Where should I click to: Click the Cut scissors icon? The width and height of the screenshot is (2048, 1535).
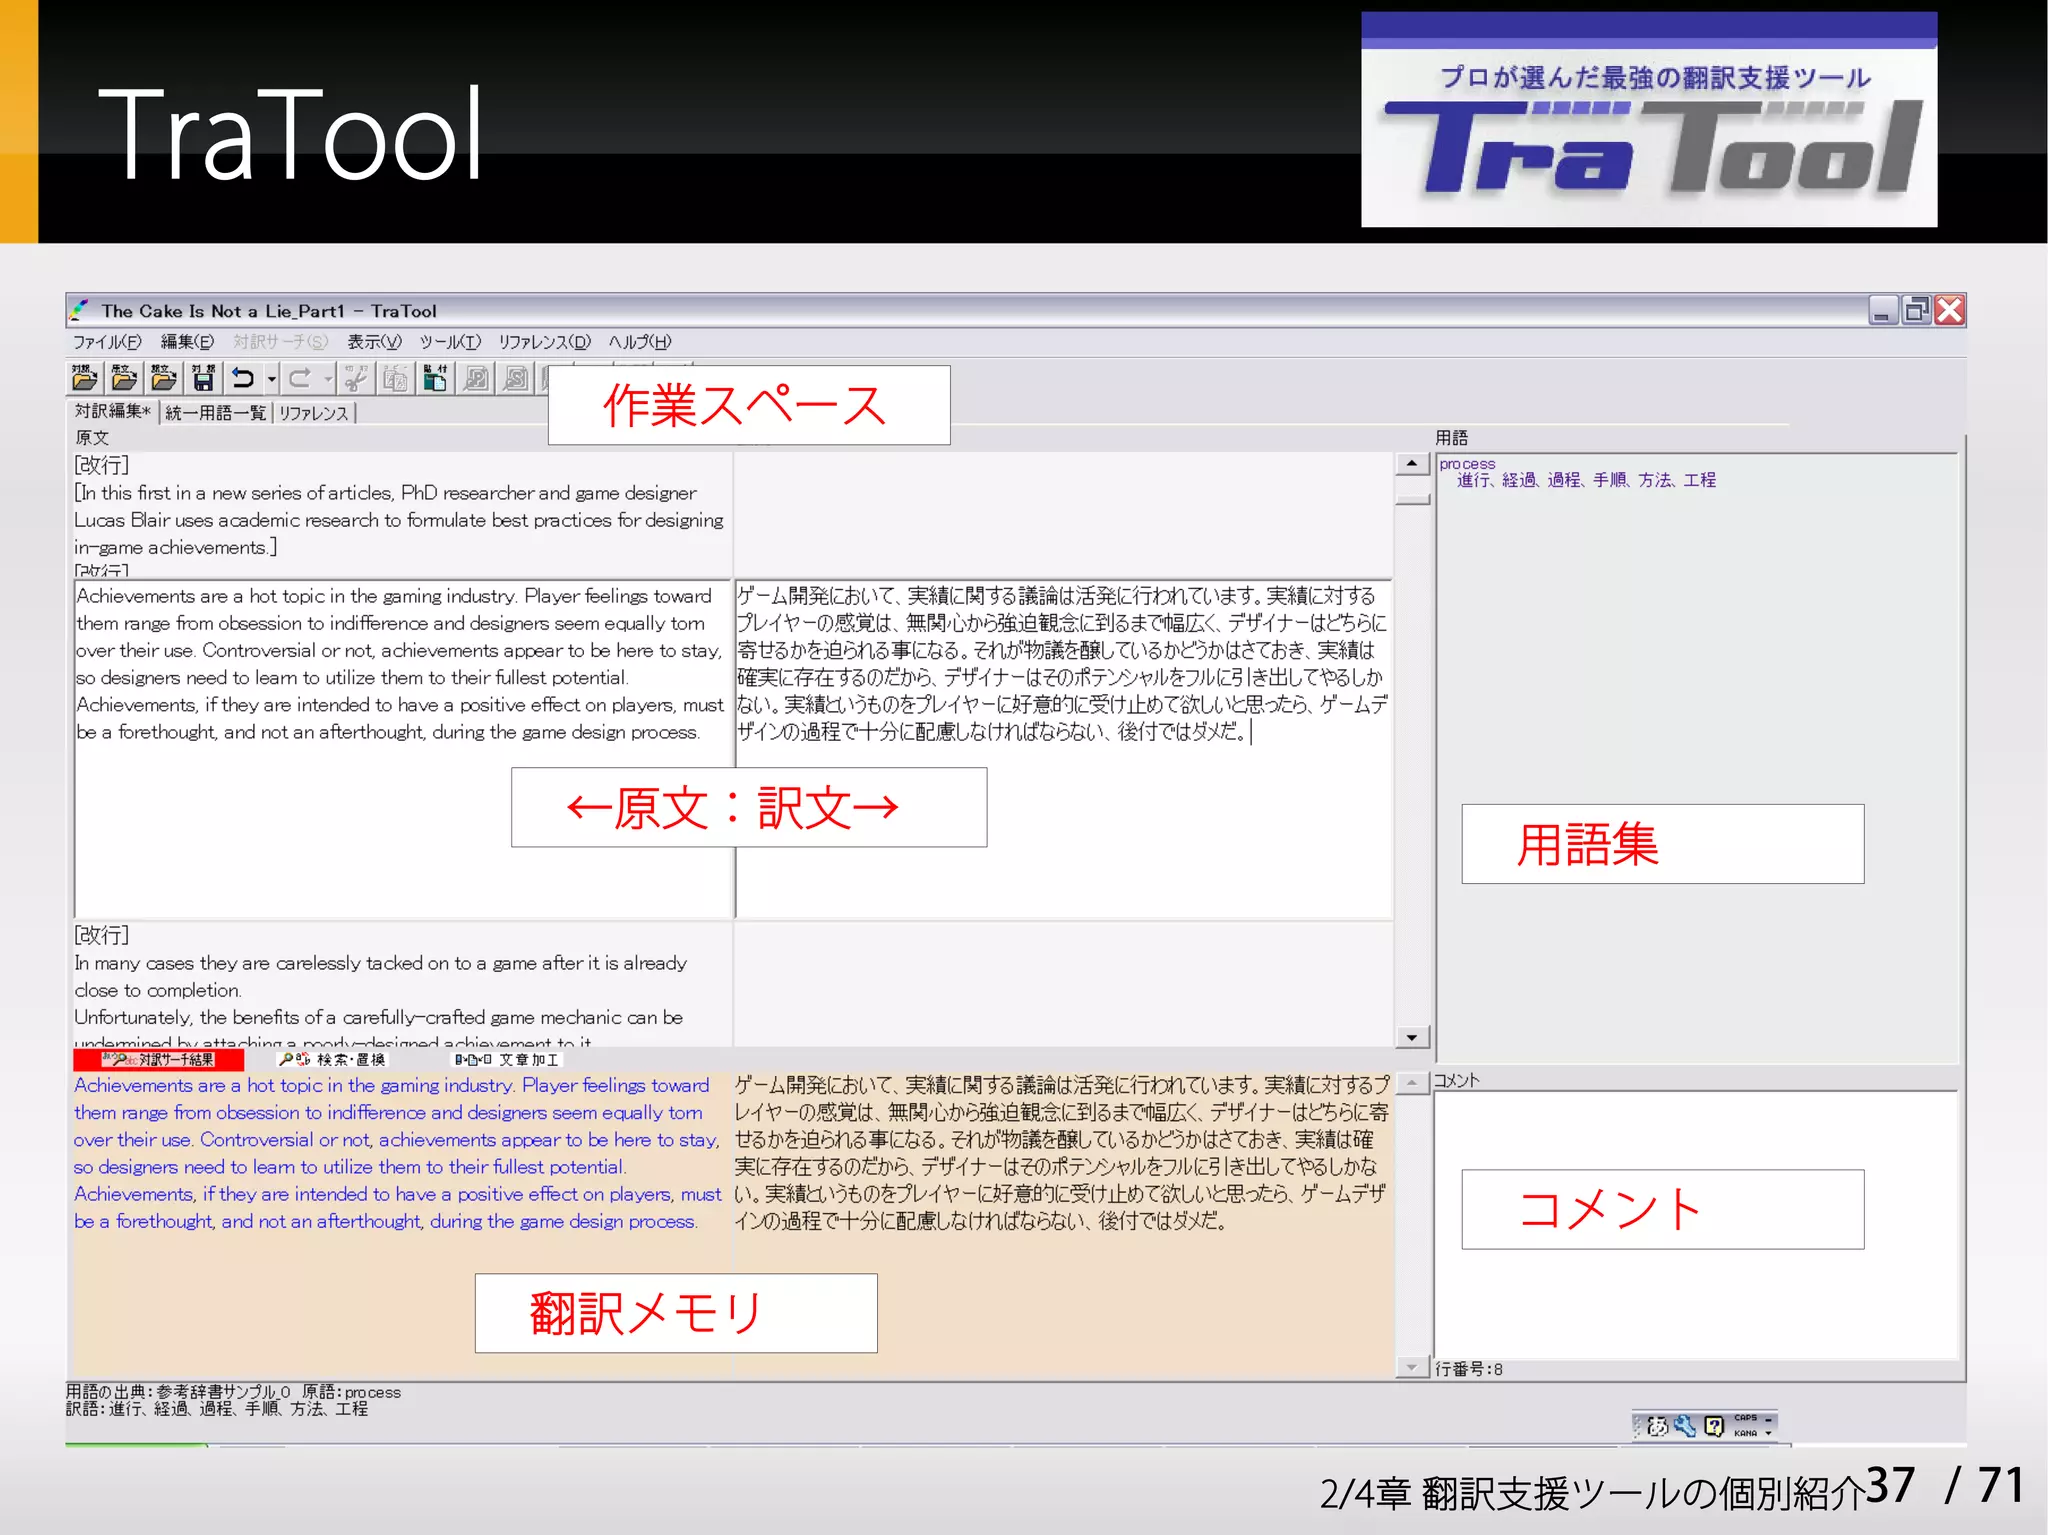tap(356, 378)
